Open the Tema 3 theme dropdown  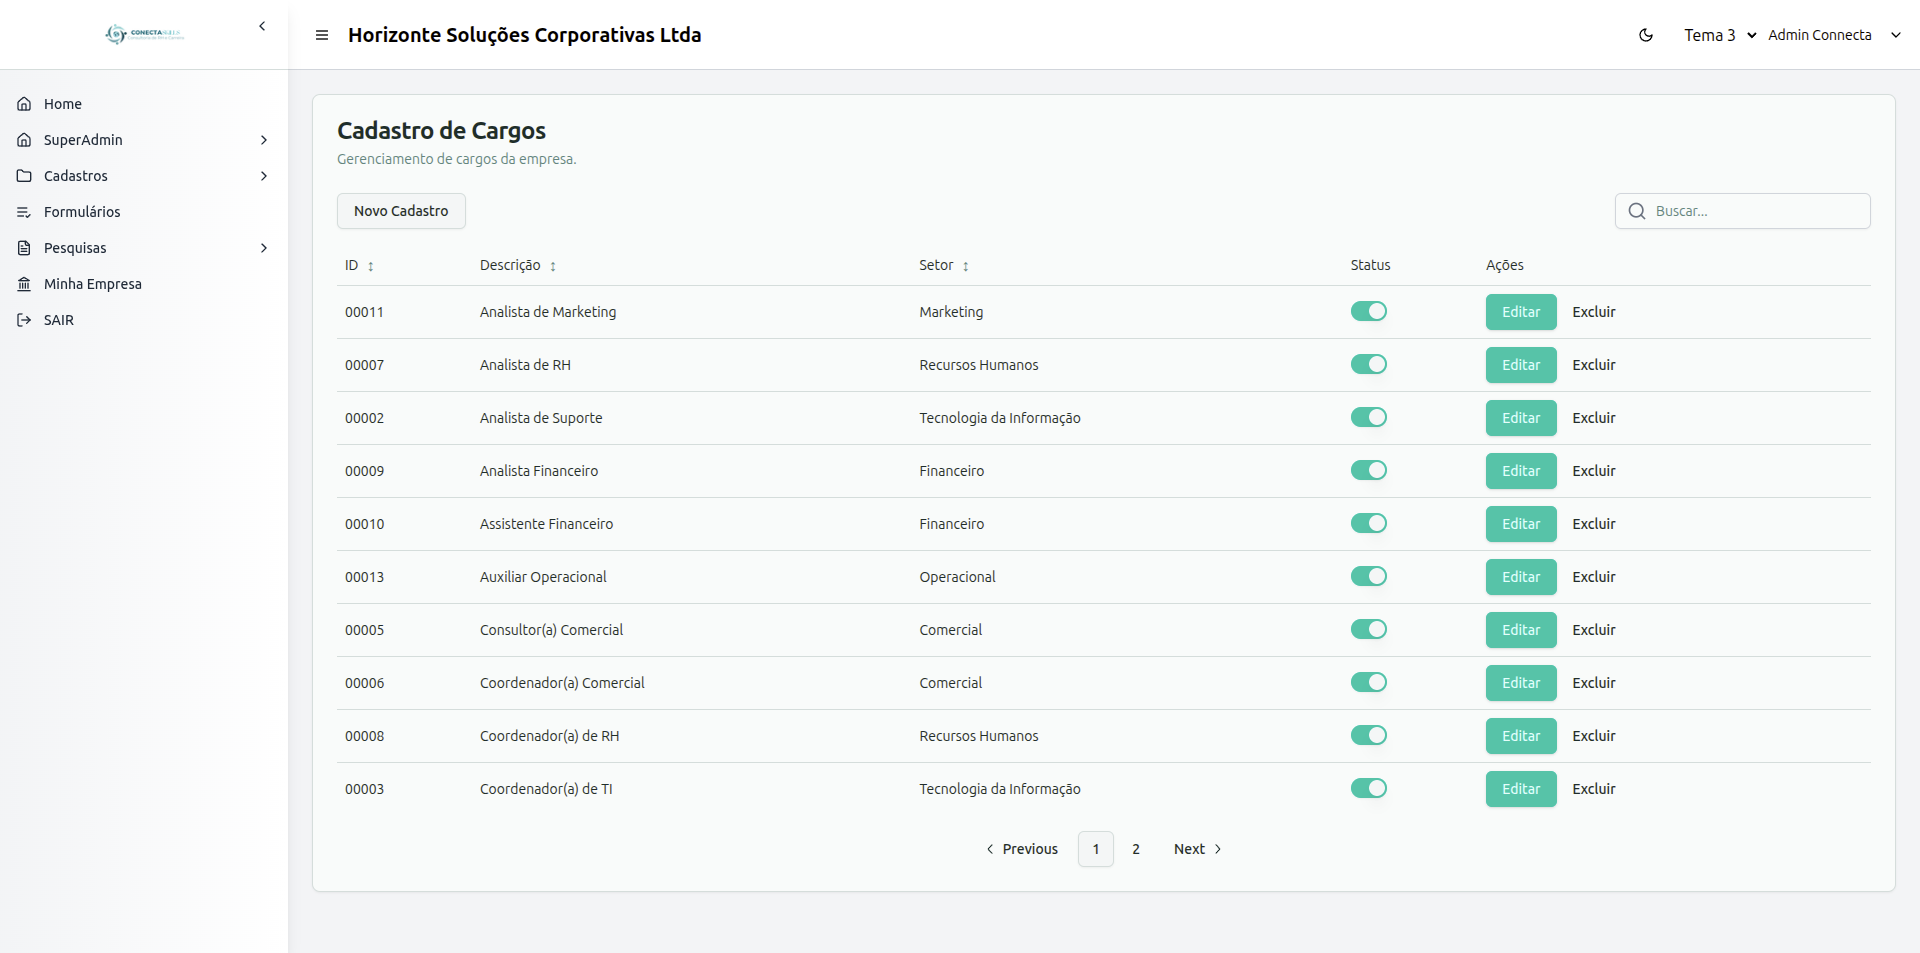pyautogui.click(x=1720, y=35)
